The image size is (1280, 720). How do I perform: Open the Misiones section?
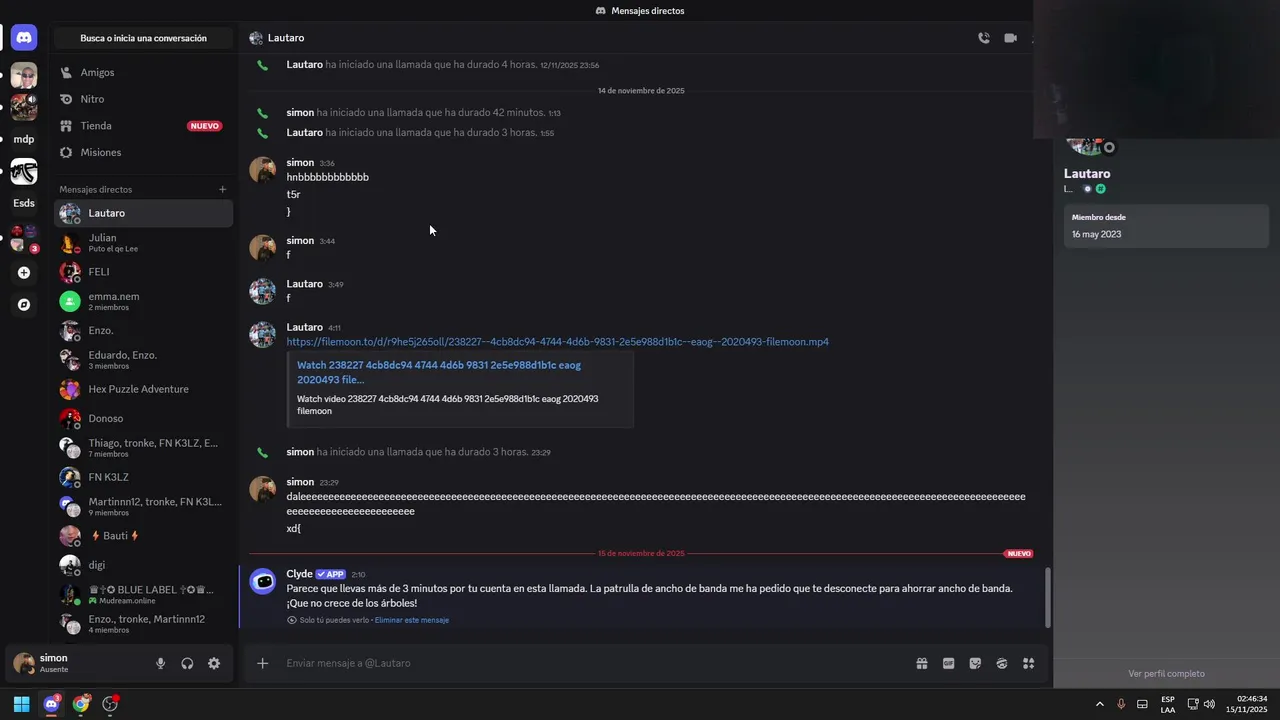click(x=100, y=153)
